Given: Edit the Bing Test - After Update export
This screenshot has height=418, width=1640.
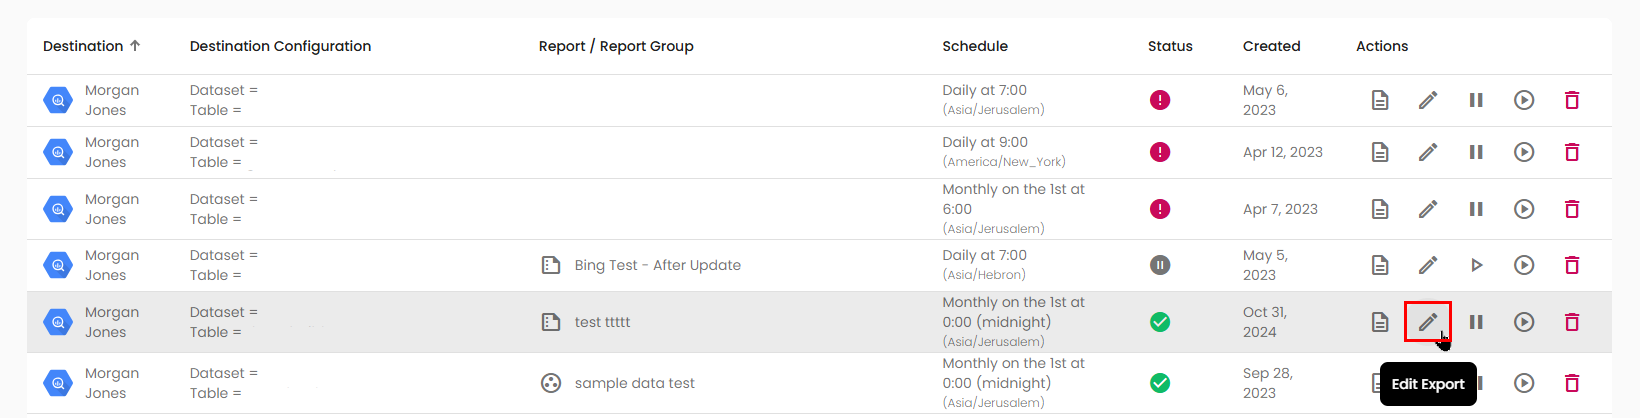Looking at the screenshot, I should pos(1427,265).
